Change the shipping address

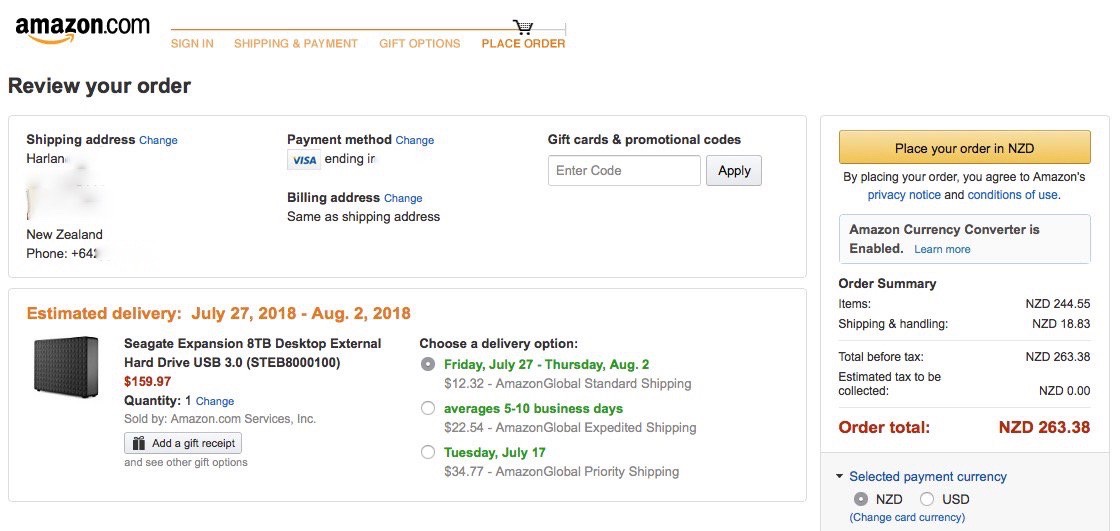[158, 141]
